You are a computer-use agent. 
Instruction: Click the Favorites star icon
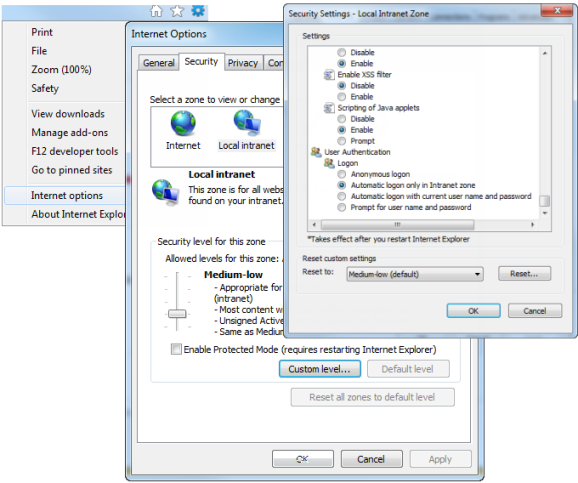point(177,11)
